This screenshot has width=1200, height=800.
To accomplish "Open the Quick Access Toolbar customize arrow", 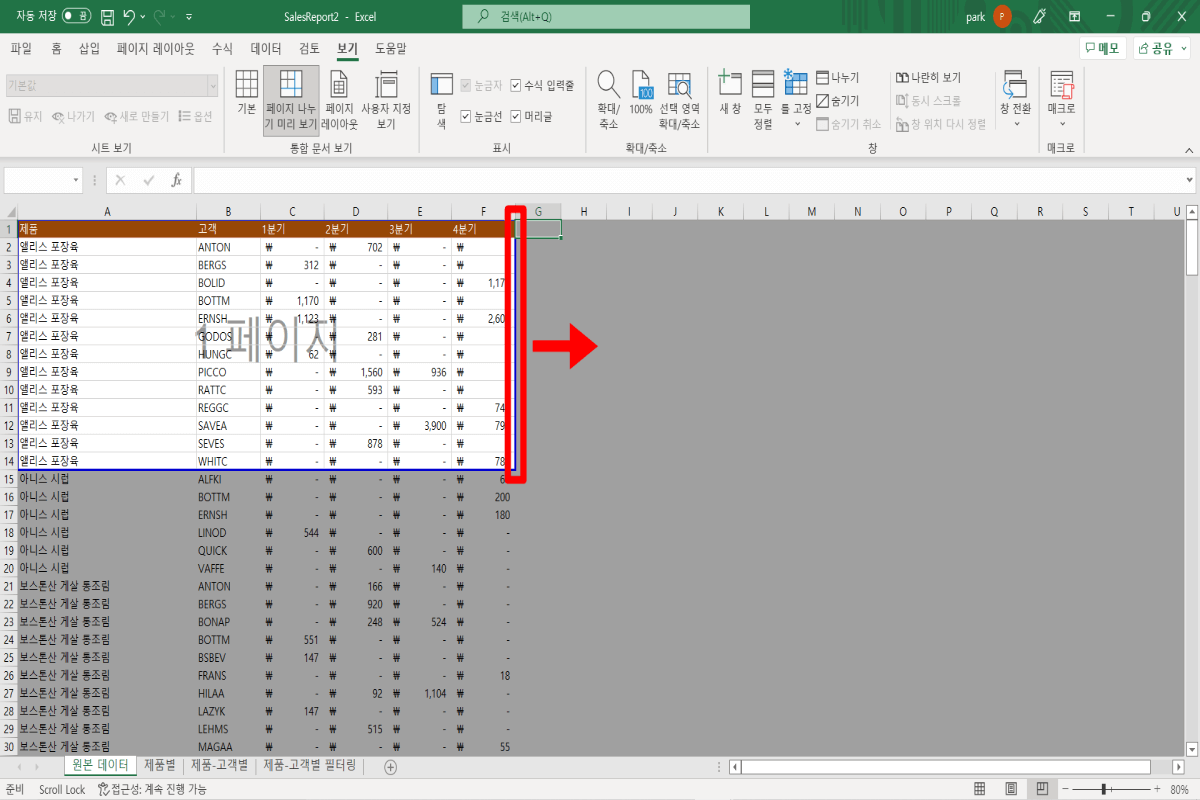I will [x=190, y=17].
